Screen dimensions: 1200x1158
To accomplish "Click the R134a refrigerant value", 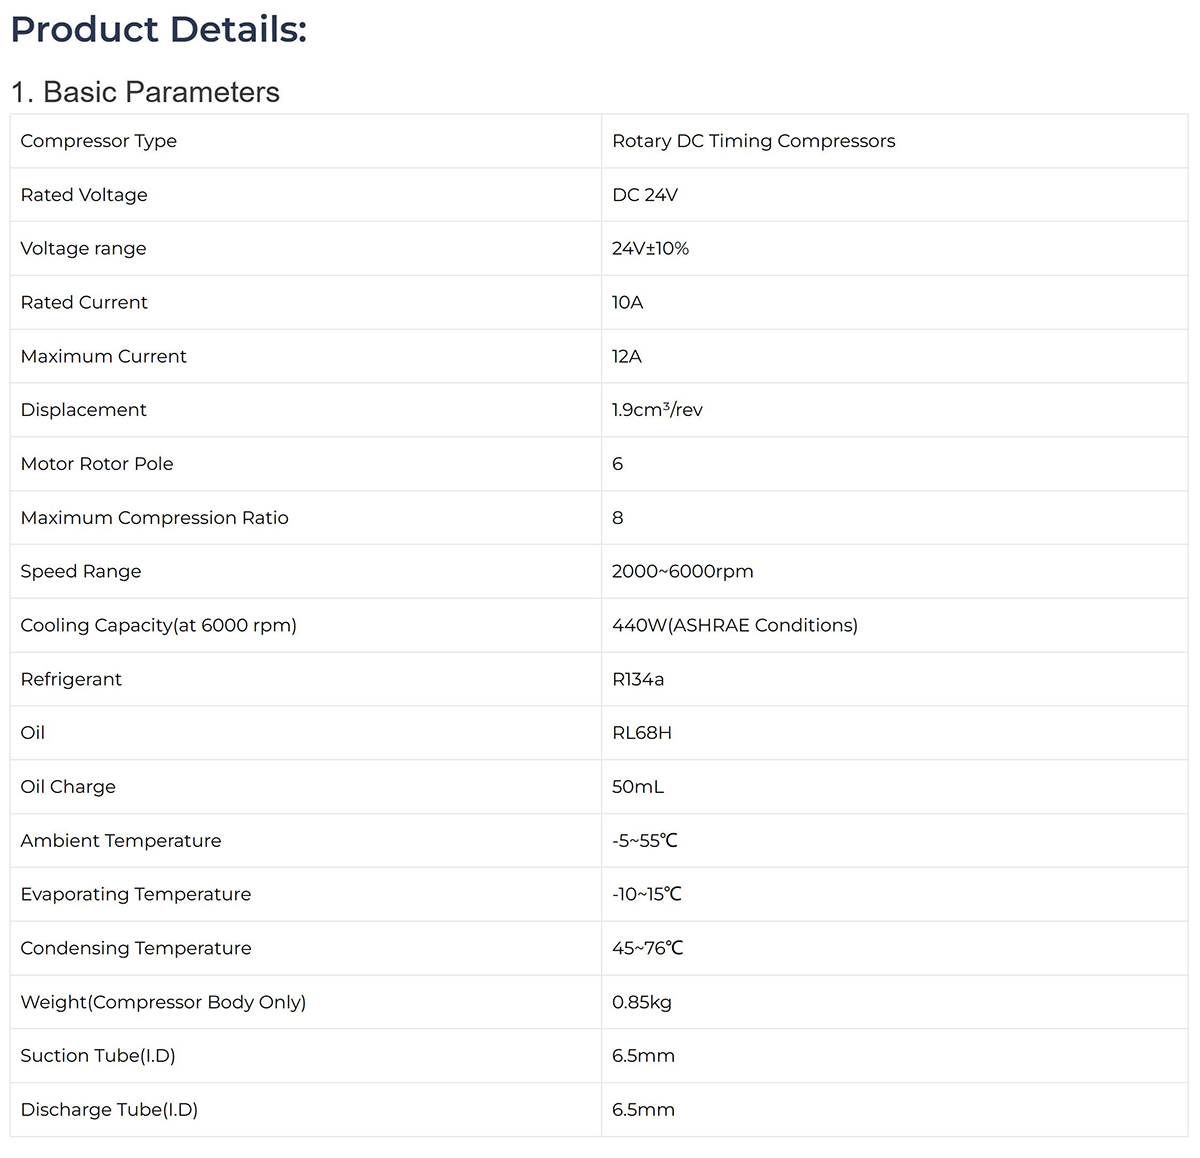I will click(x=638, y=680).
